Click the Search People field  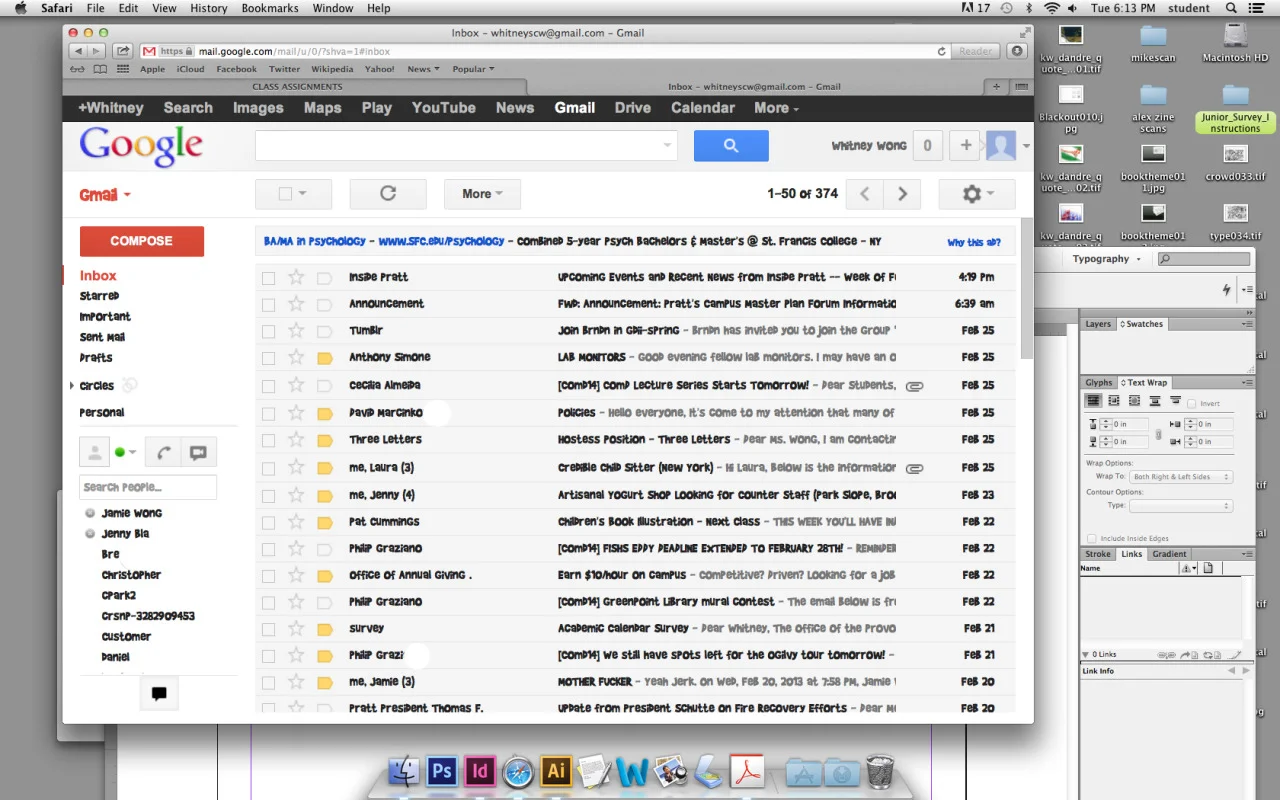[148, 487]
